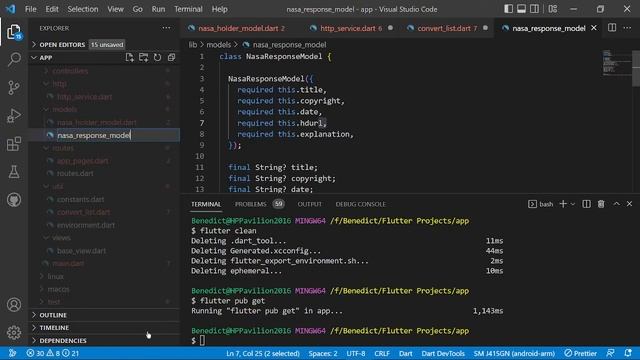Open Customize Layout options
The image size is (640, 360).
(553, 9)
